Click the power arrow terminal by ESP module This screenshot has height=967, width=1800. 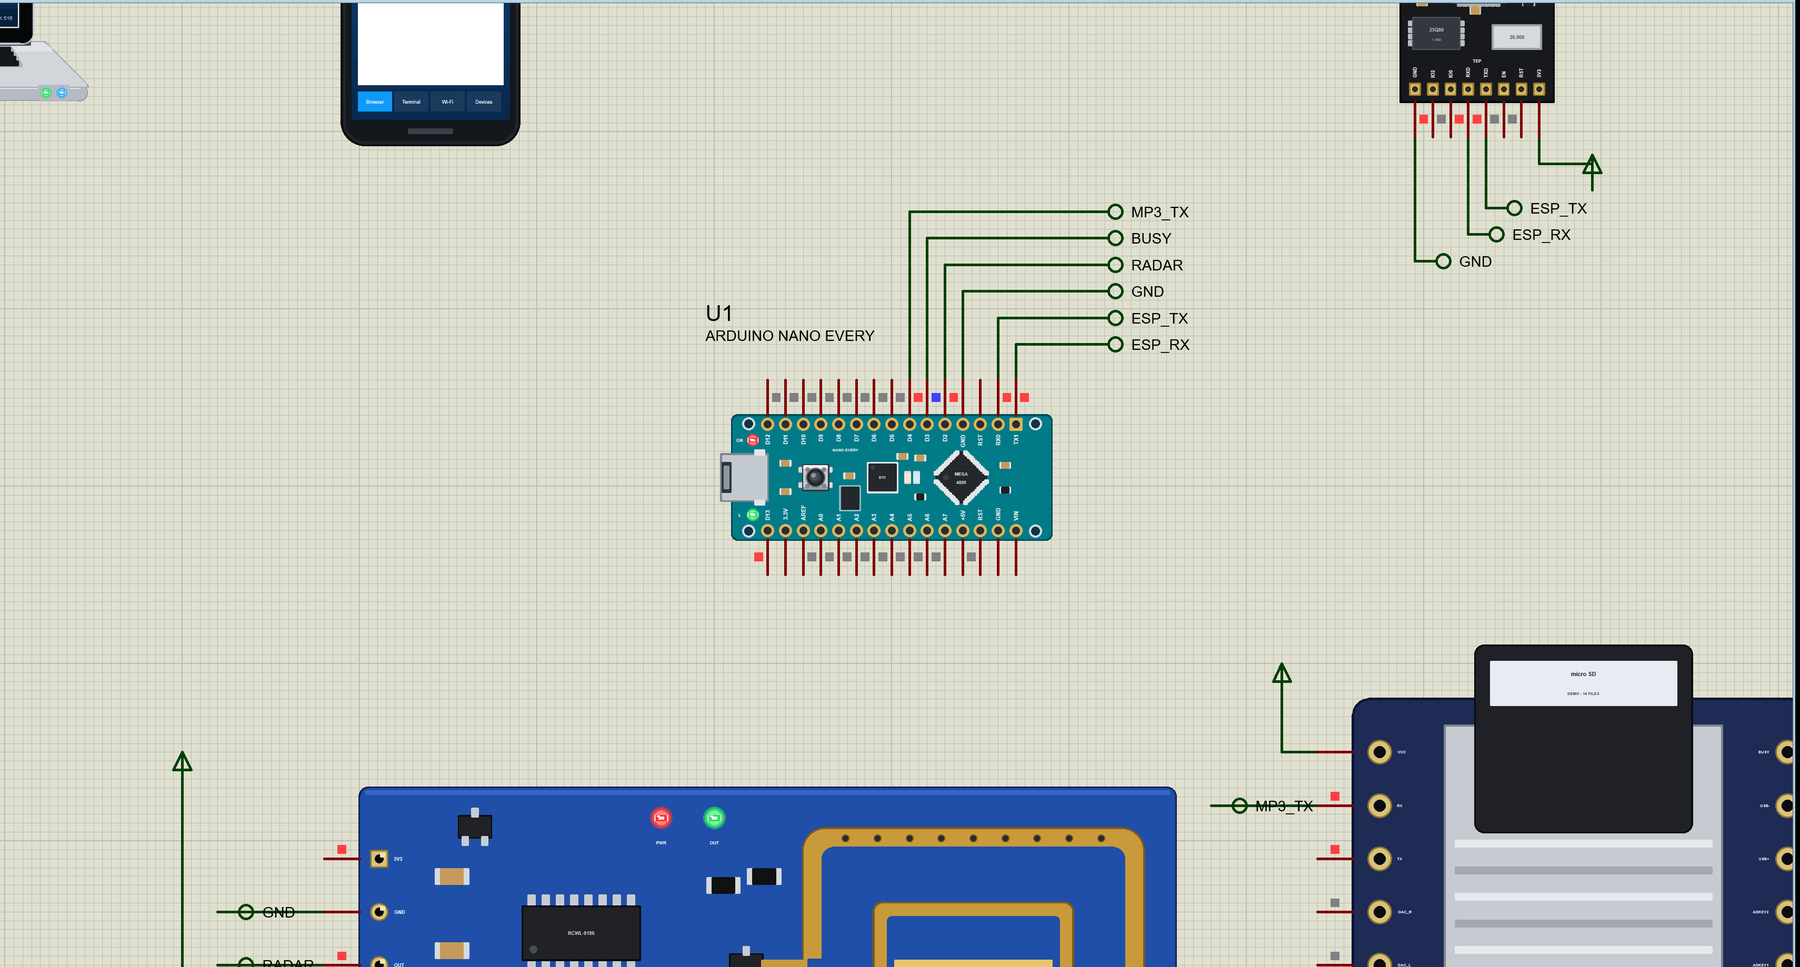coord(1592,165)
